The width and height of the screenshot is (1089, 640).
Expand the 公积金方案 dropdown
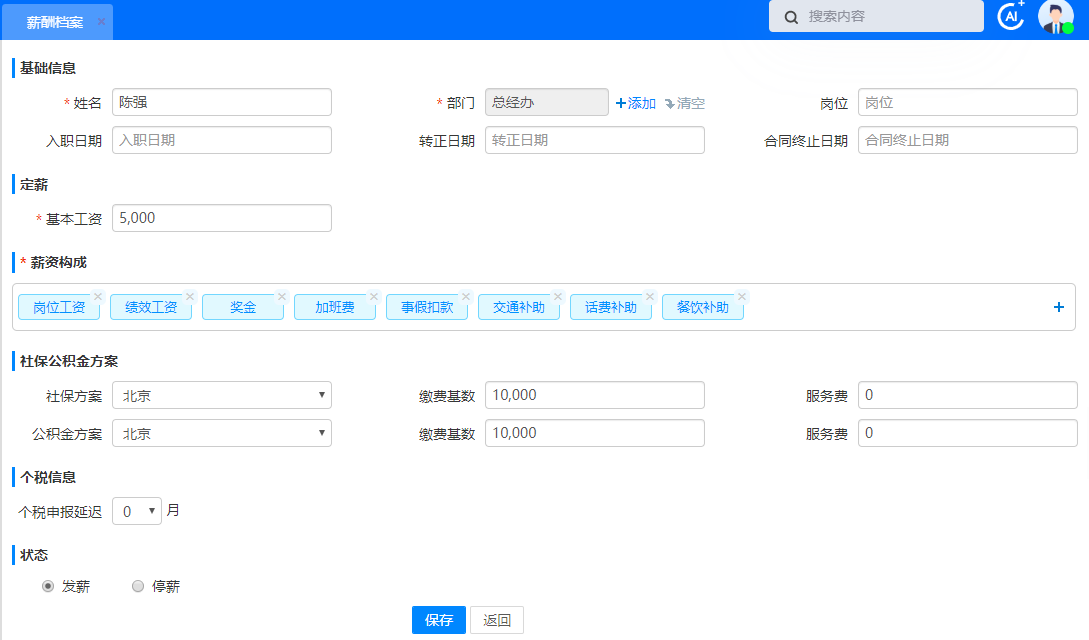(222, 434)
